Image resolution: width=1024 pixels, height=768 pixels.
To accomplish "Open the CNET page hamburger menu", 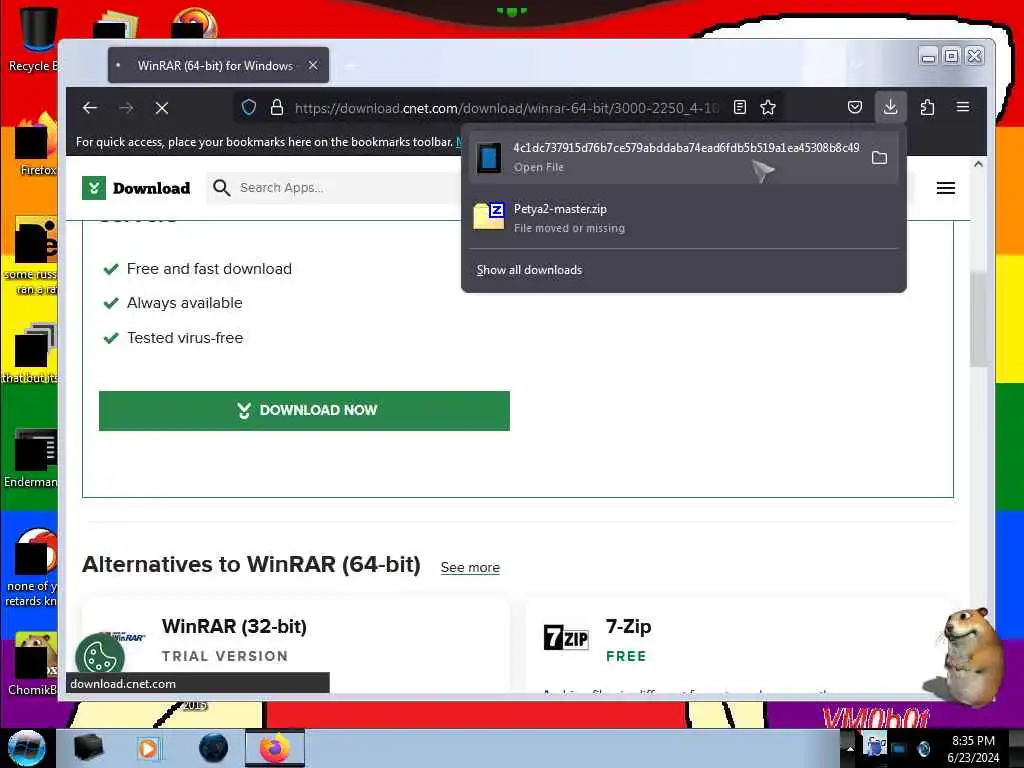I will pos(946,188).
